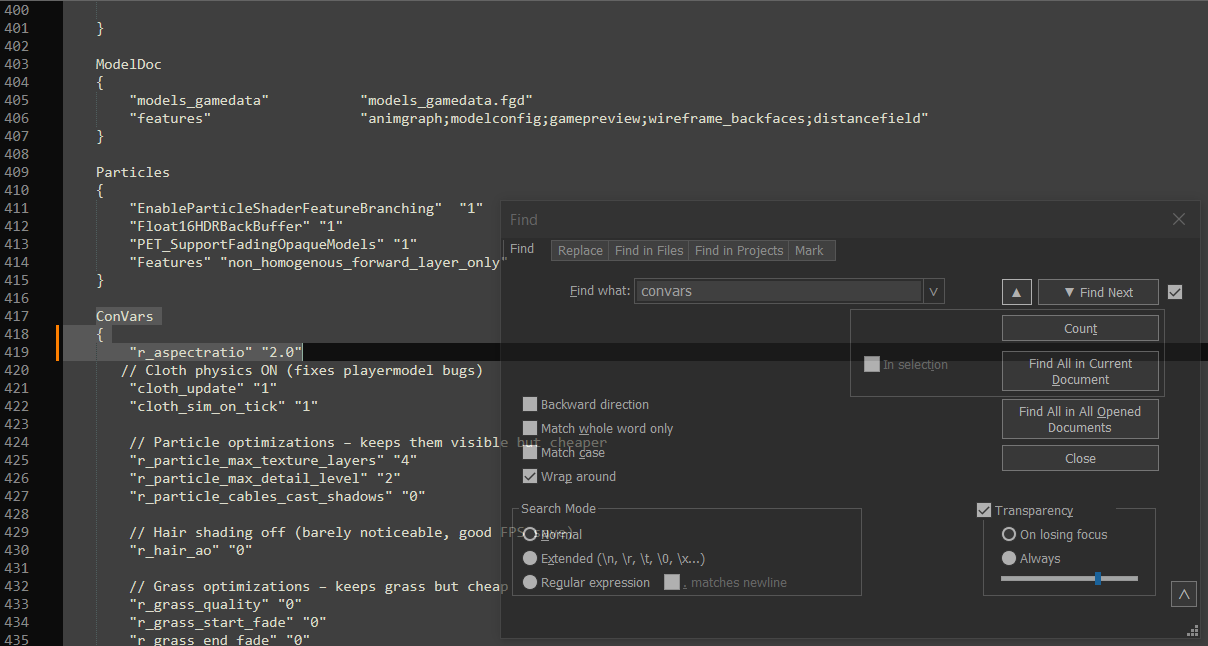Disable the Wrap around checkbox
The height and width of the screenshot is (646, 1208).
[530, 477]
